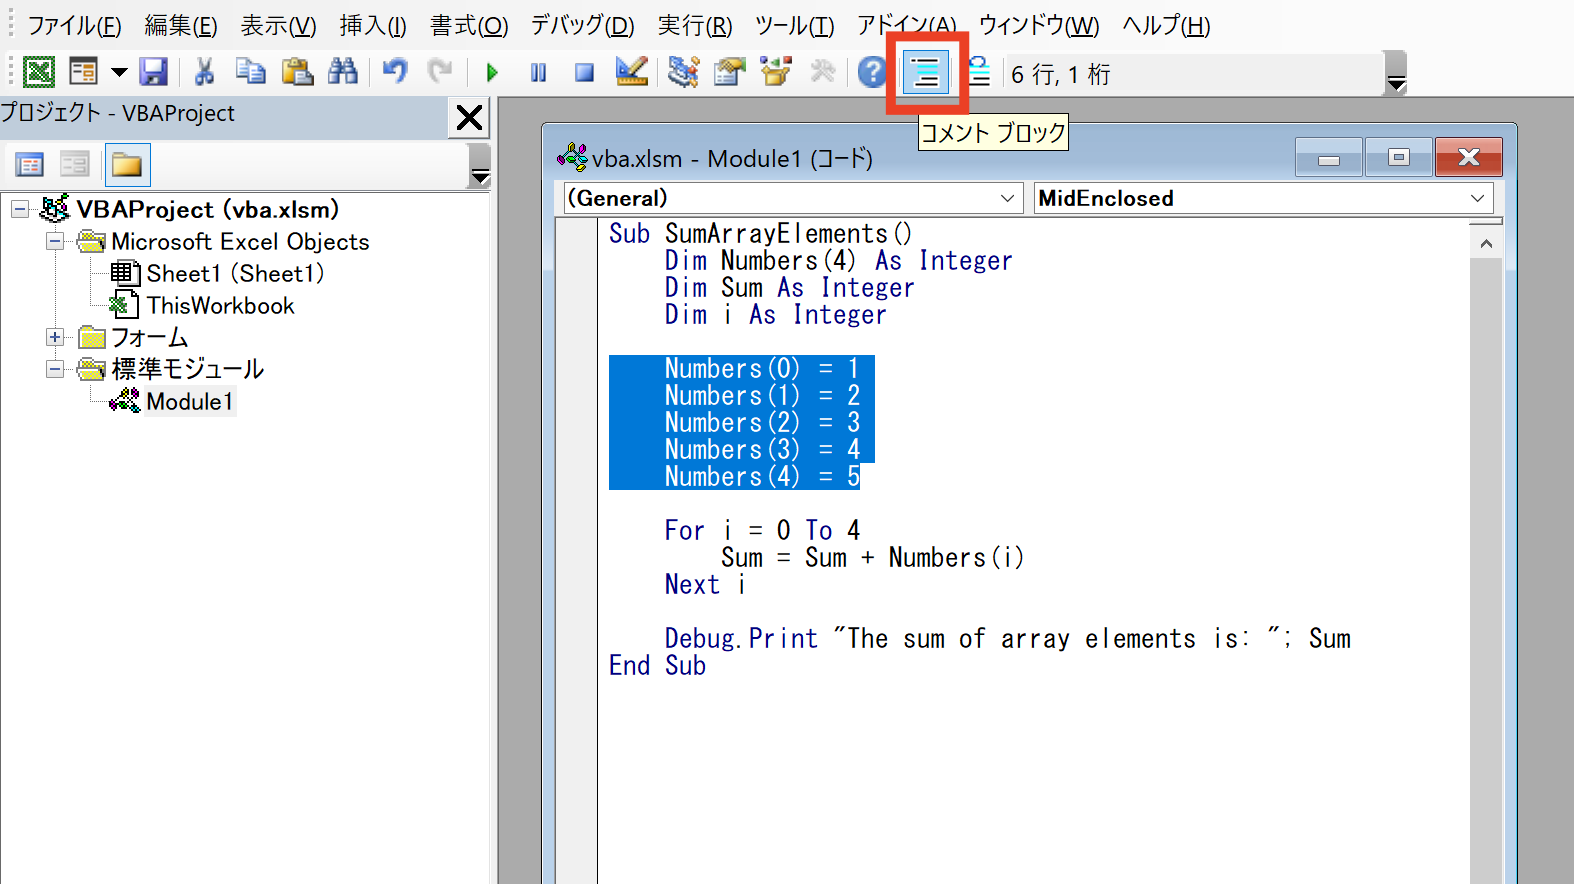Screen dimensions: 1574x884
Task: Open the 編集(E) menu
Action: pyautogui.click(x=181, y=25)
